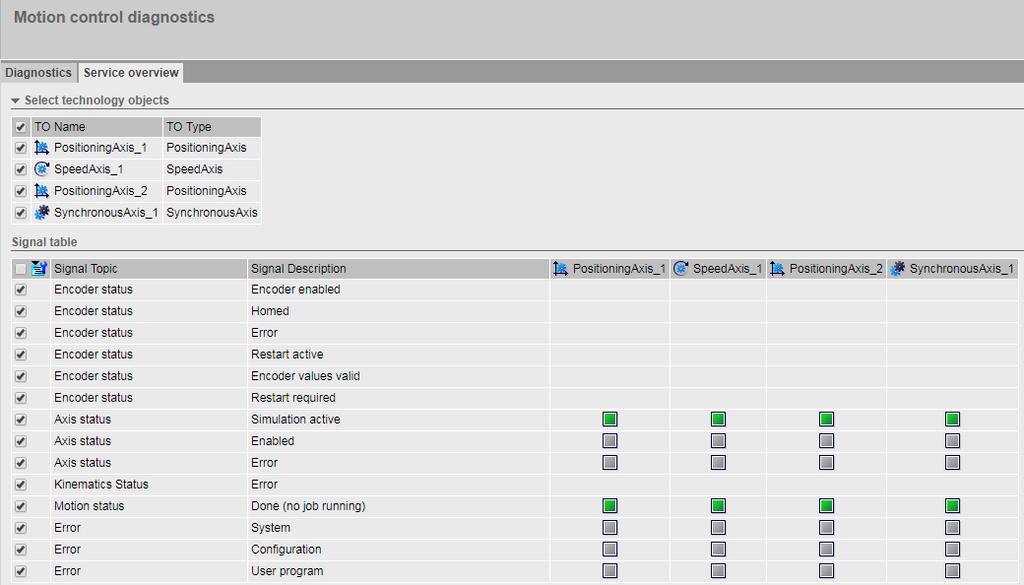Click the green Done indicator for PositioningAxis_2
1024x585 pixels.
tap(826, 505)
